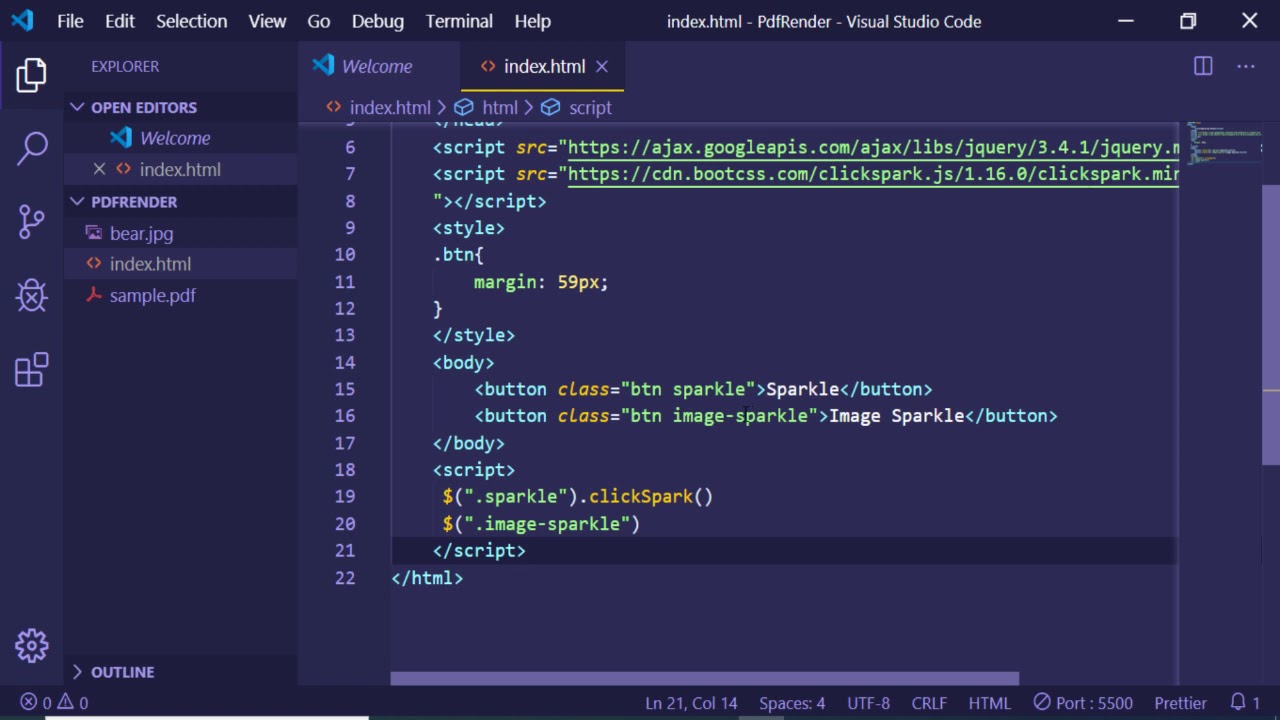Click the horizontal scrollbar in the editor
1280x720 pixels.
click(x=704, y=679)
